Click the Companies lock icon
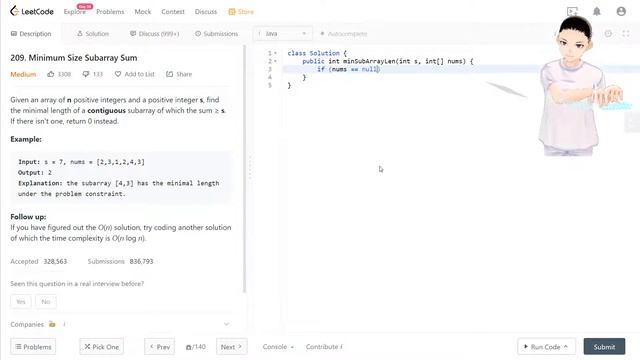 (x=52, y=324)
